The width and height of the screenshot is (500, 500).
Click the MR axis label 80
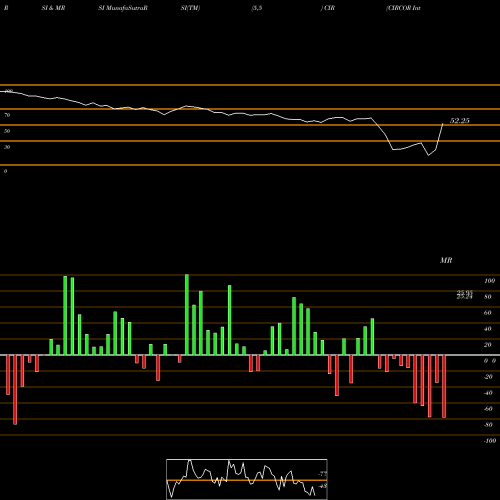click(x=488, y=297)
